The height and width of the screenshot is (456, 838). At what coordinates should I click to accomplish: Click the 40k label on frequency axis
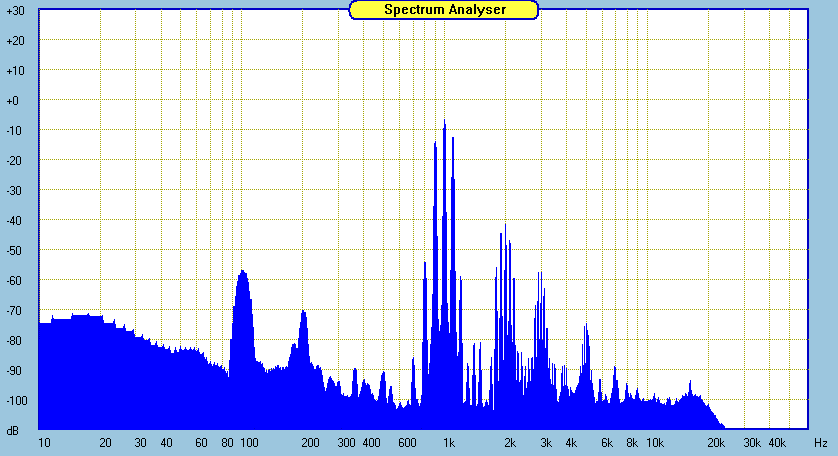point(778,442)
